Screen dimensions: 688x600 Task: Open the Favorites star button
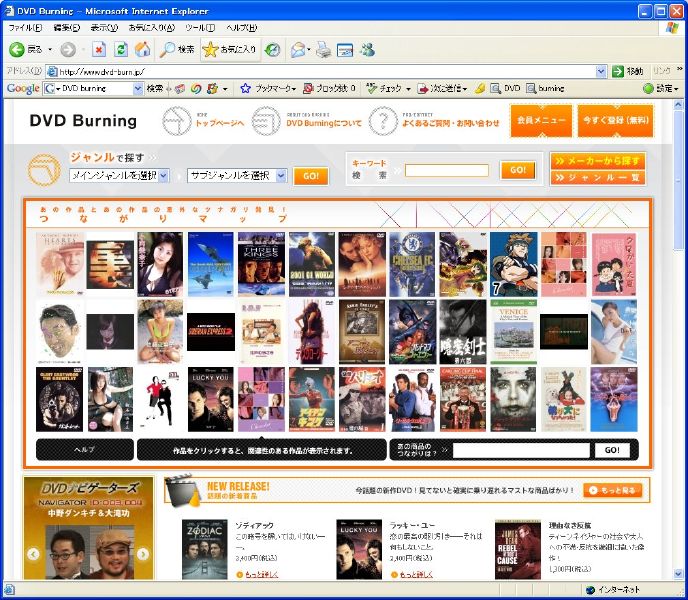pos(229,49)
